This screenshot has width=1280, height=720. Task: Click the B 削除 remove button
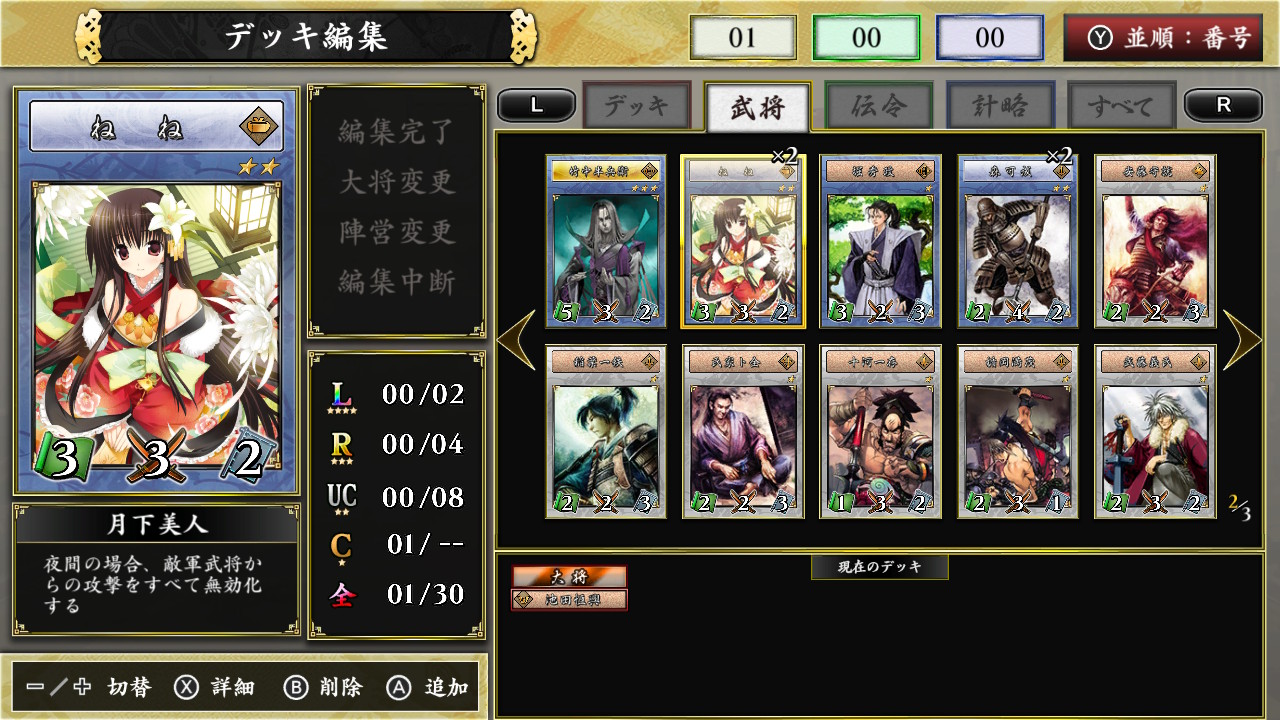pos(322,688)
